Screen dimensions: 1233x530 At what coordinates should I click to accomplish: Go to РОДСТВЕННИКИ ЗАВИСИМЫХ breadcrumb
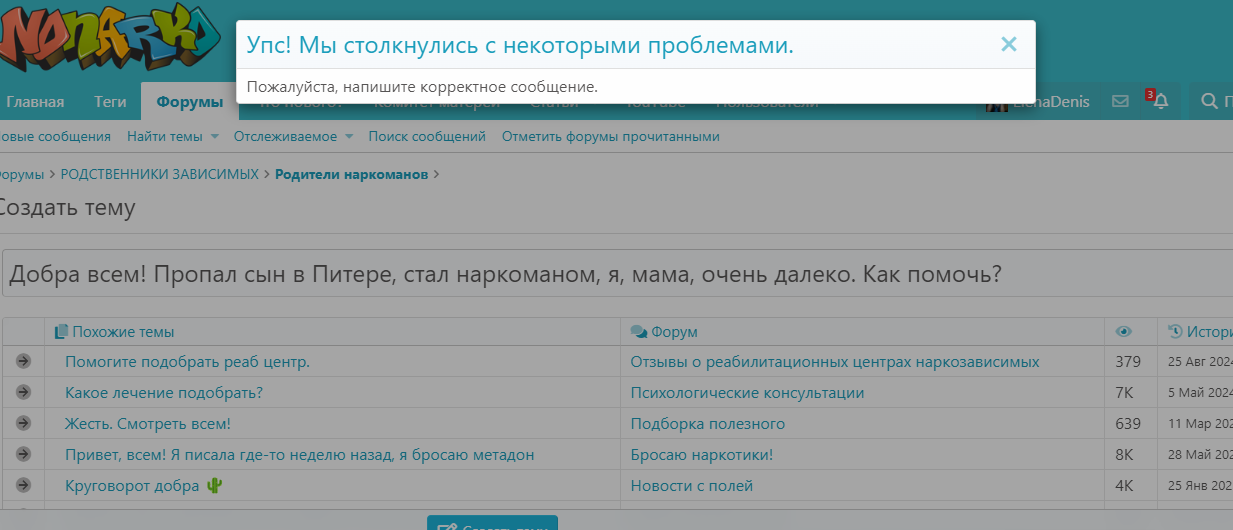pyautogui.click(x=159, y=174)
